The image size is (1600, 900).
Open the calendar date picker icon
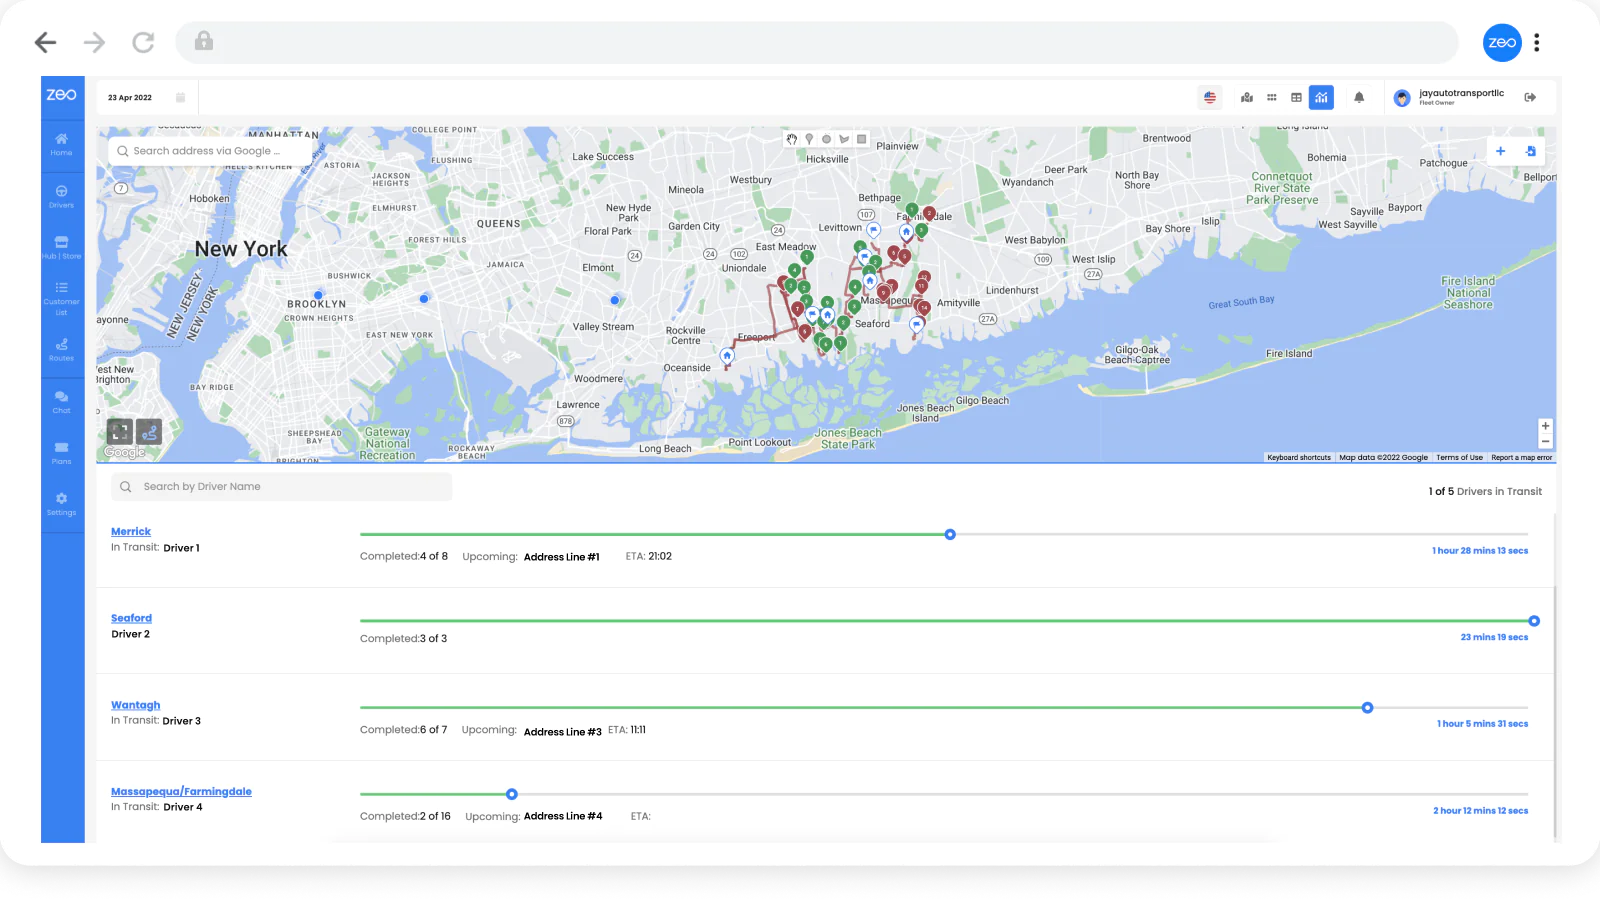point(181,98)
